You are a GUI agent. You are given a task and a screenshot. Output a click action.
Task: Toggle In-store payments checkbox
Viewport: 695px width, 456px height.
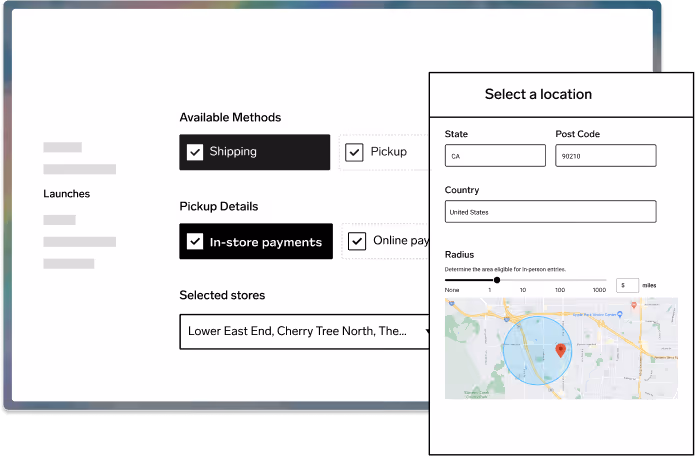click(195, 242)
